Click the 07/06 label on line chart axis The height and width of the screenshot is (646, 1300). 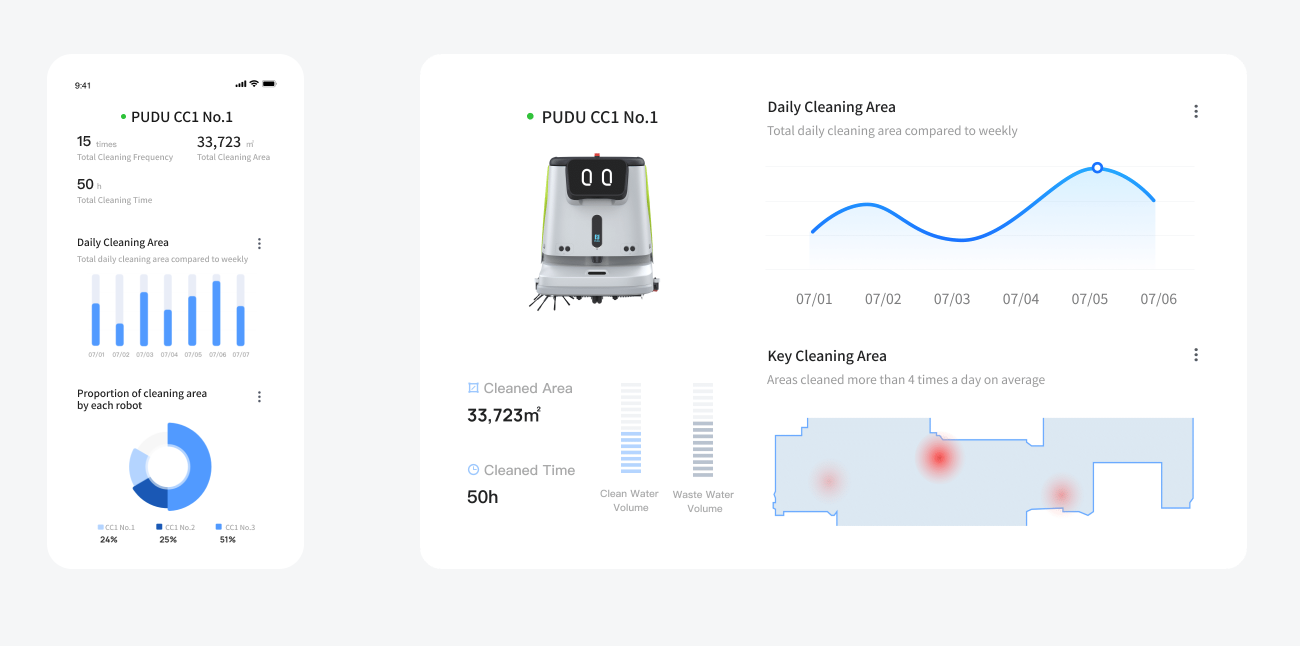point(1159,299)
